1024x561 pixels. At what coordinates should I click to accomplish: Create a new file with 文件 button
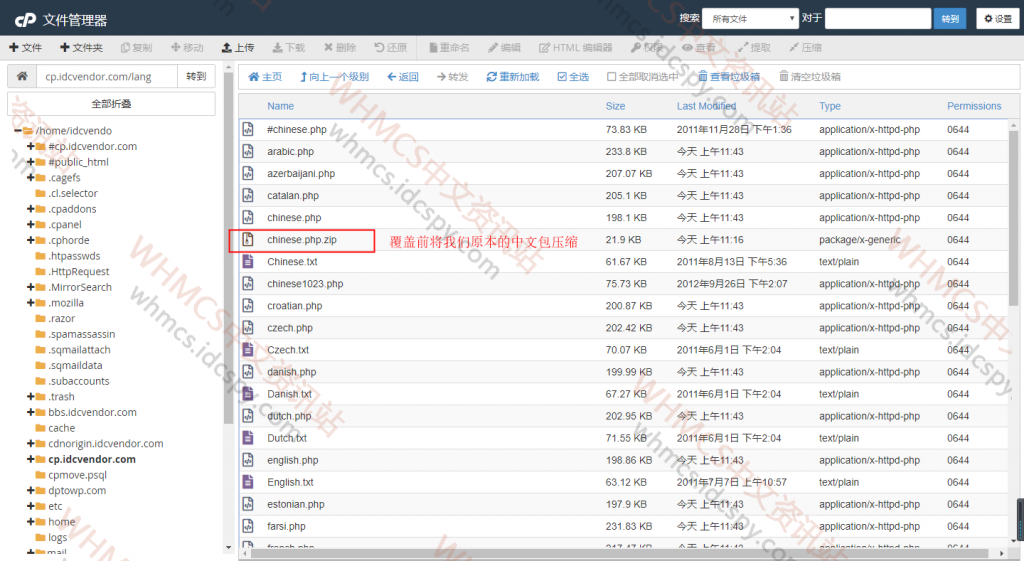(x=25, y=48)
